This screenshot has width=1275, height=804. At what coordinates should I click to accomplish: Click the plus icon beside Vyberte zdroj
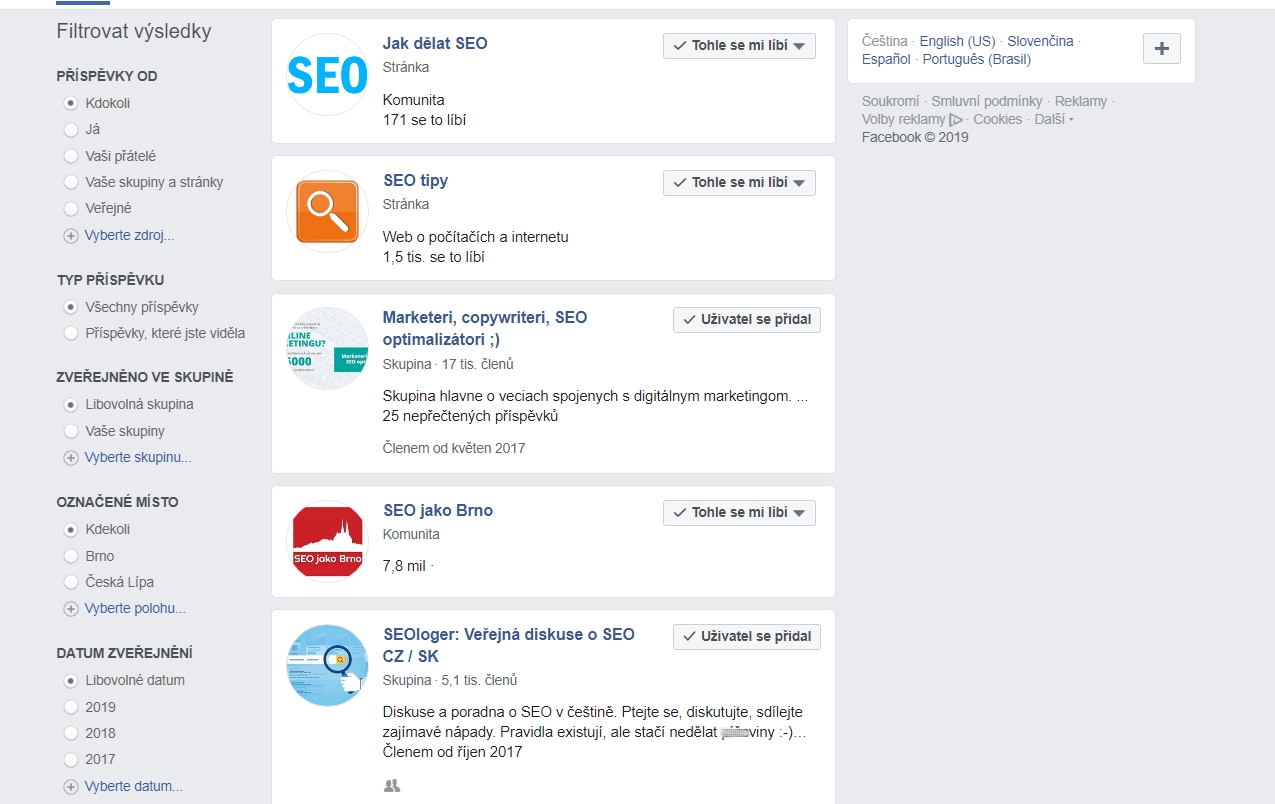(x=71, y=236)
